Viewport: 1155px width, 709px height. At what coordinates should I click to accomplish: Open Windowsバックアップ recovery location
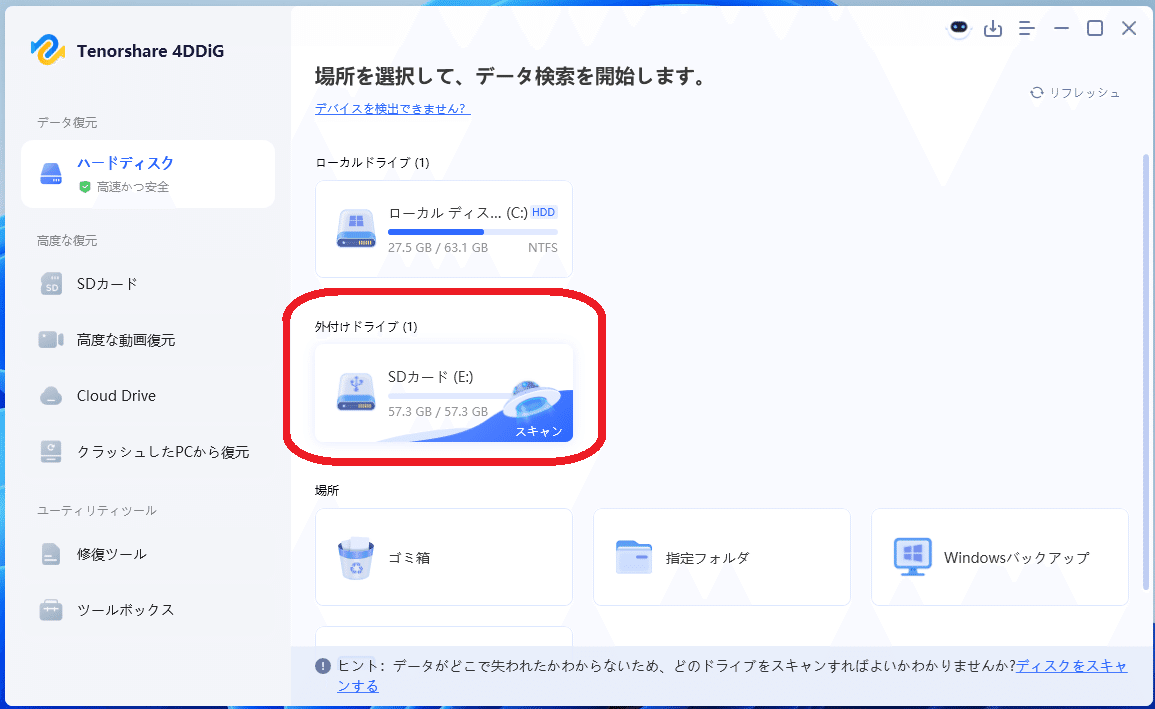pyautogui.click(x=998, y=557)
